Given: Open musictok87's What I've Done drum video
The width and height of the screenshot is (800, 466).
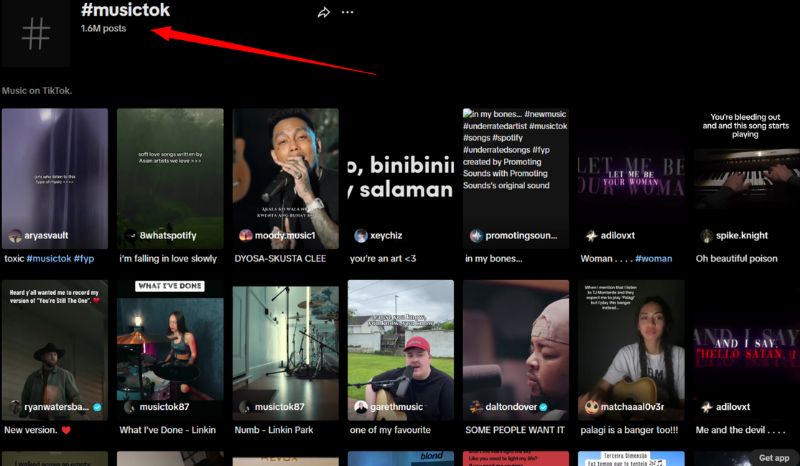Looking at the screenshot, I should [x=170, y=350].
